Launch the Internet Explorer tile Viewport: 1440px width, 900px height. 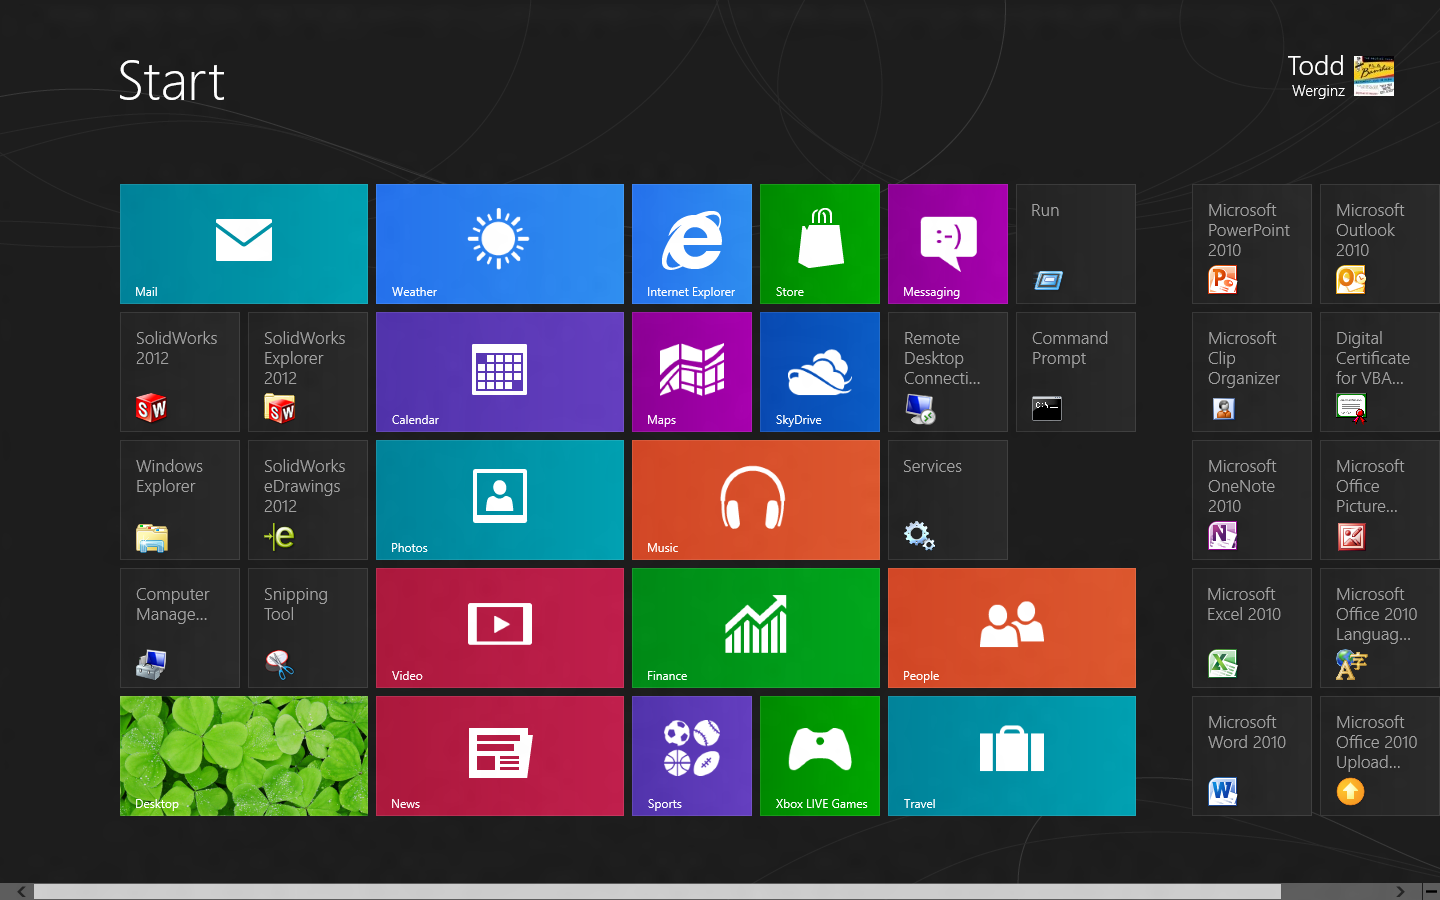pyautogui.click(x=692, y=244)
